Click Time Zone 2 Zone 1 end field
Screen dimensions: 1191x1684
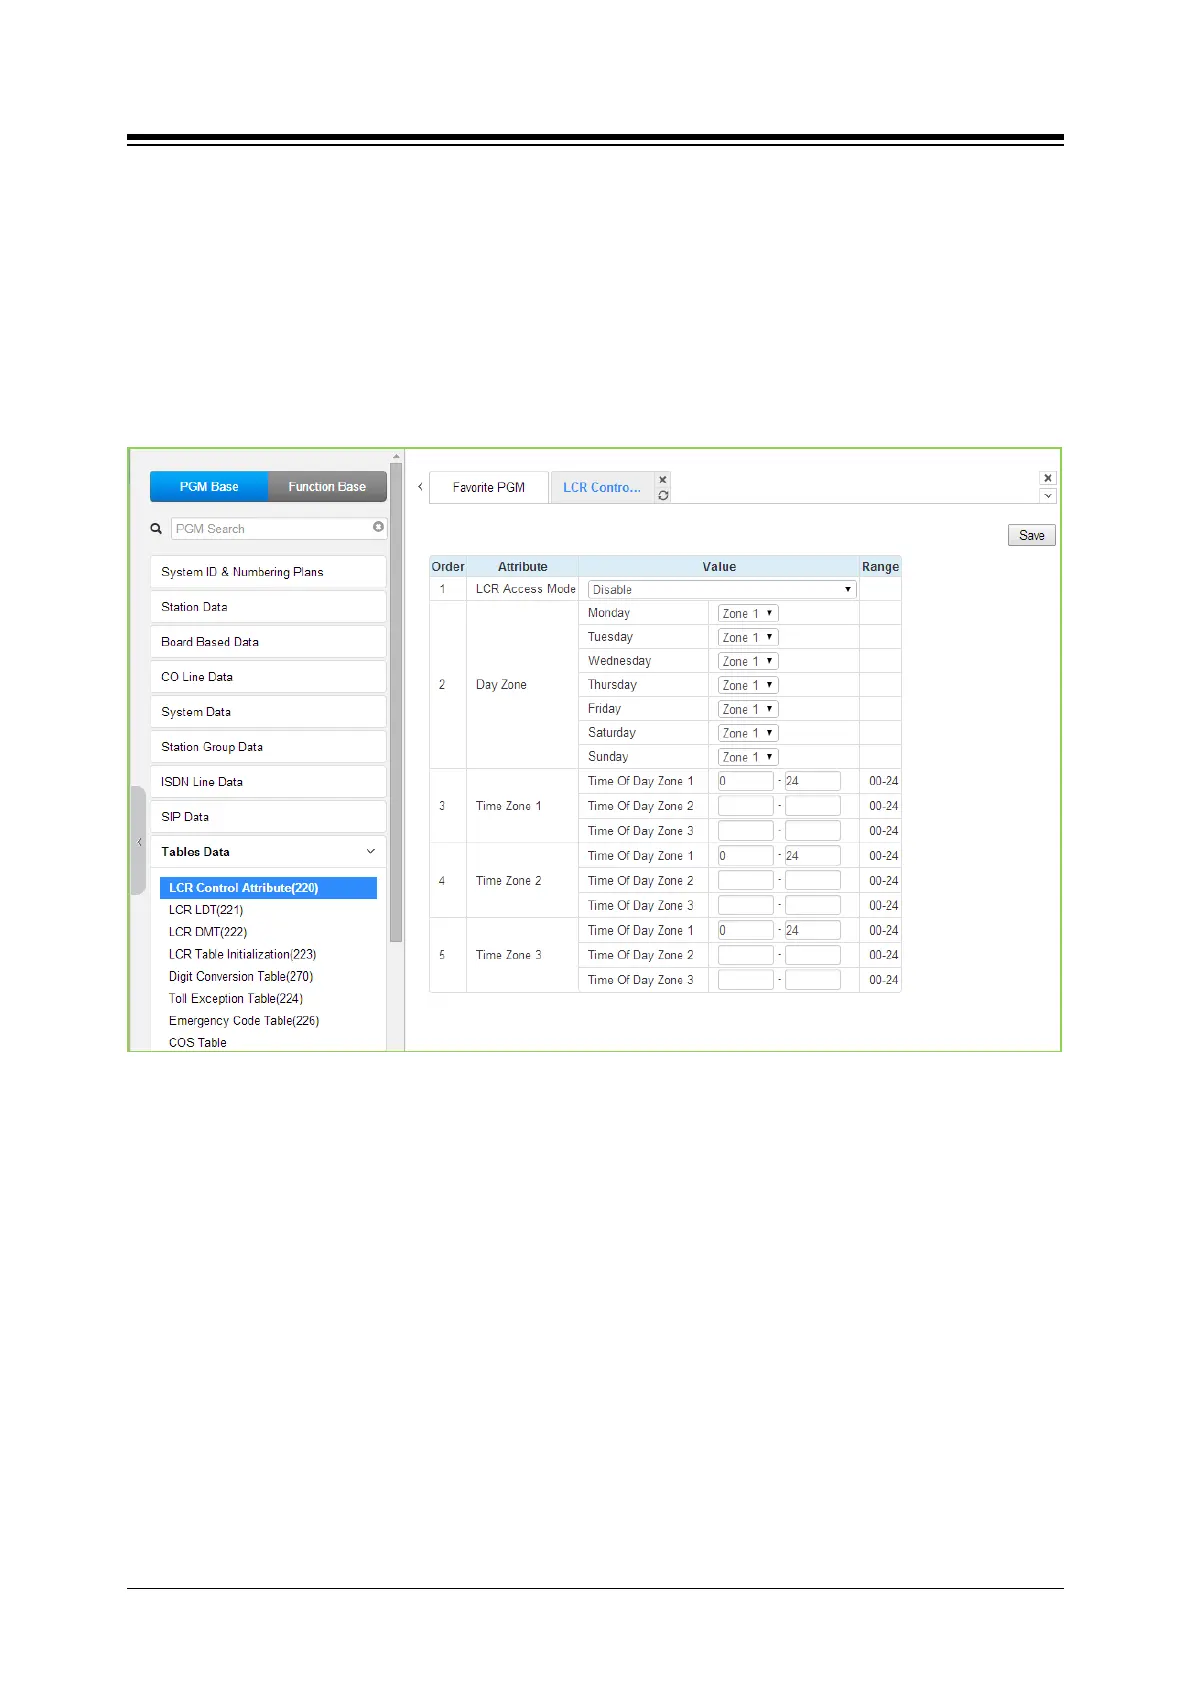tap(813, 856)
